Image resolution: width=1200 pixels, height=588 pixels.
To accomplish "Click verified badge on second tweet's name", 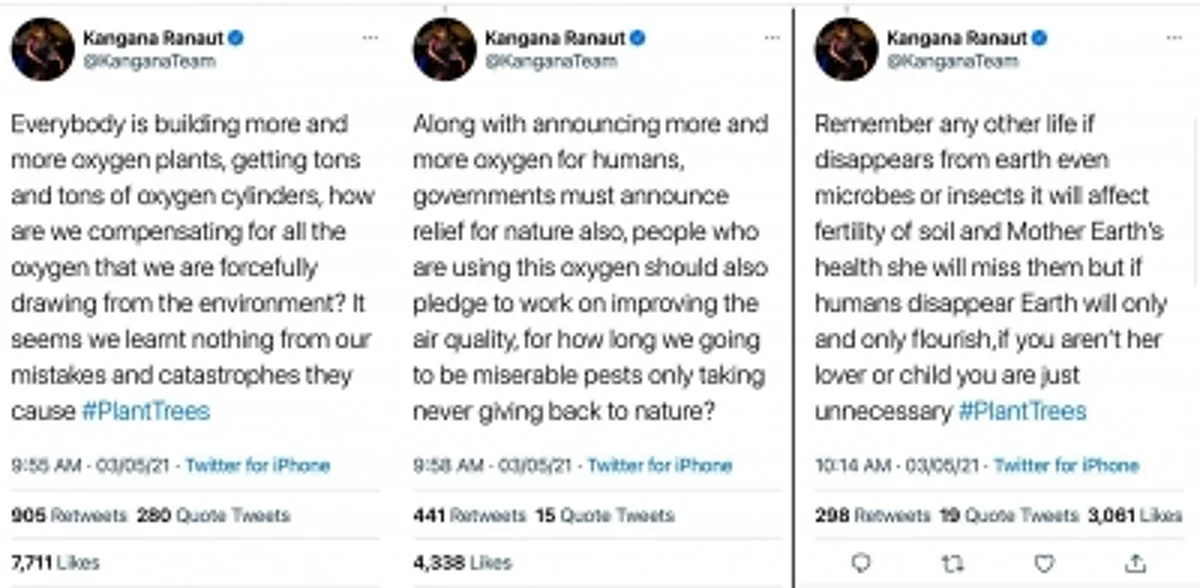I will 638,38.
